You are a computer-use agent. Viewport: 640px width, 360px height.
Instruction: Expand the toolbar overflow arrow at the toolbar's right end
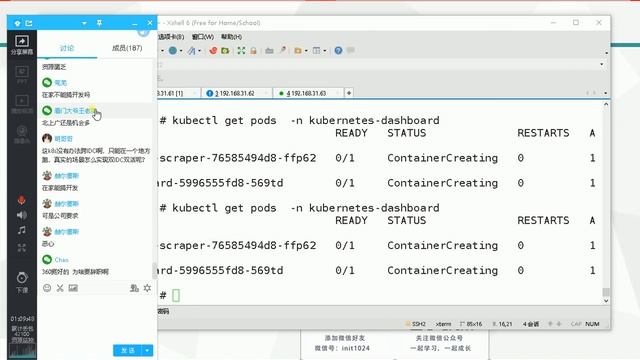pyautogui.click(x=606, y=53)
